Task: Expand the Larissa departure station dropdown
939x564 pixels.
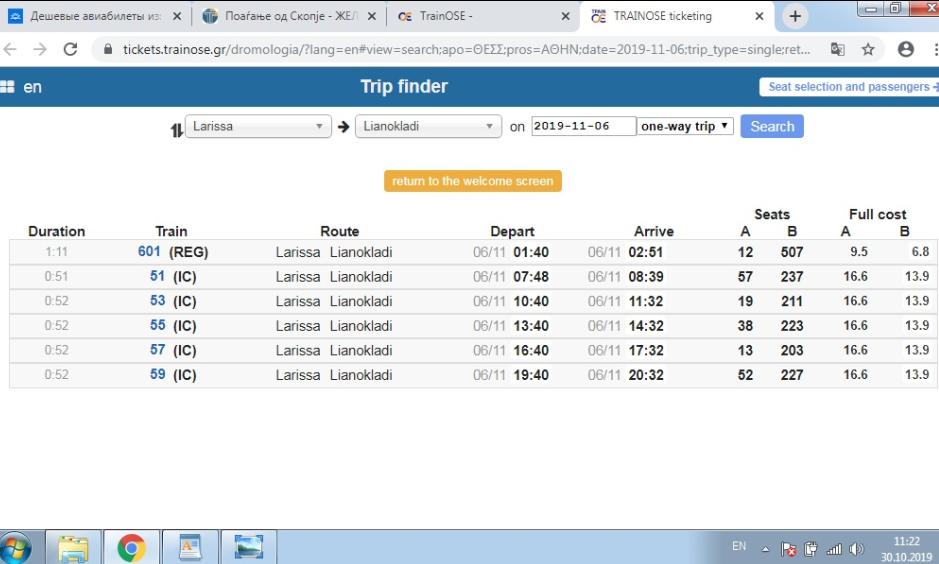Action: click(258, 127)
